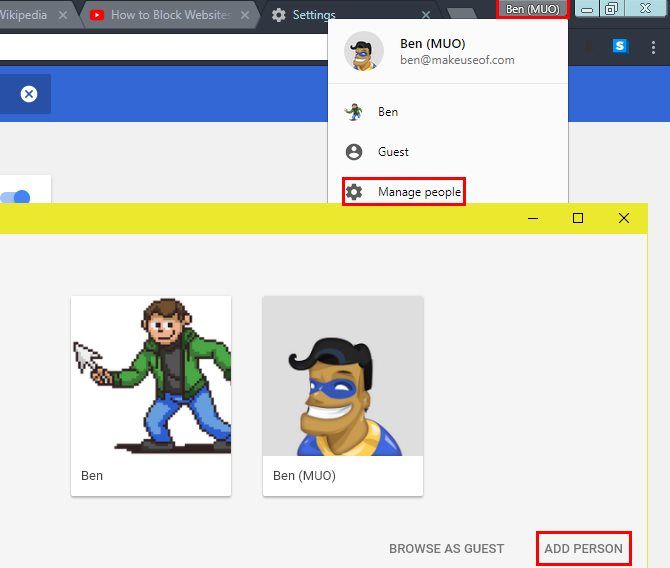The width and height of the screenshot is (670, 568).
Task: Click the Ben label under first card
Action: (x=92, y=476)
